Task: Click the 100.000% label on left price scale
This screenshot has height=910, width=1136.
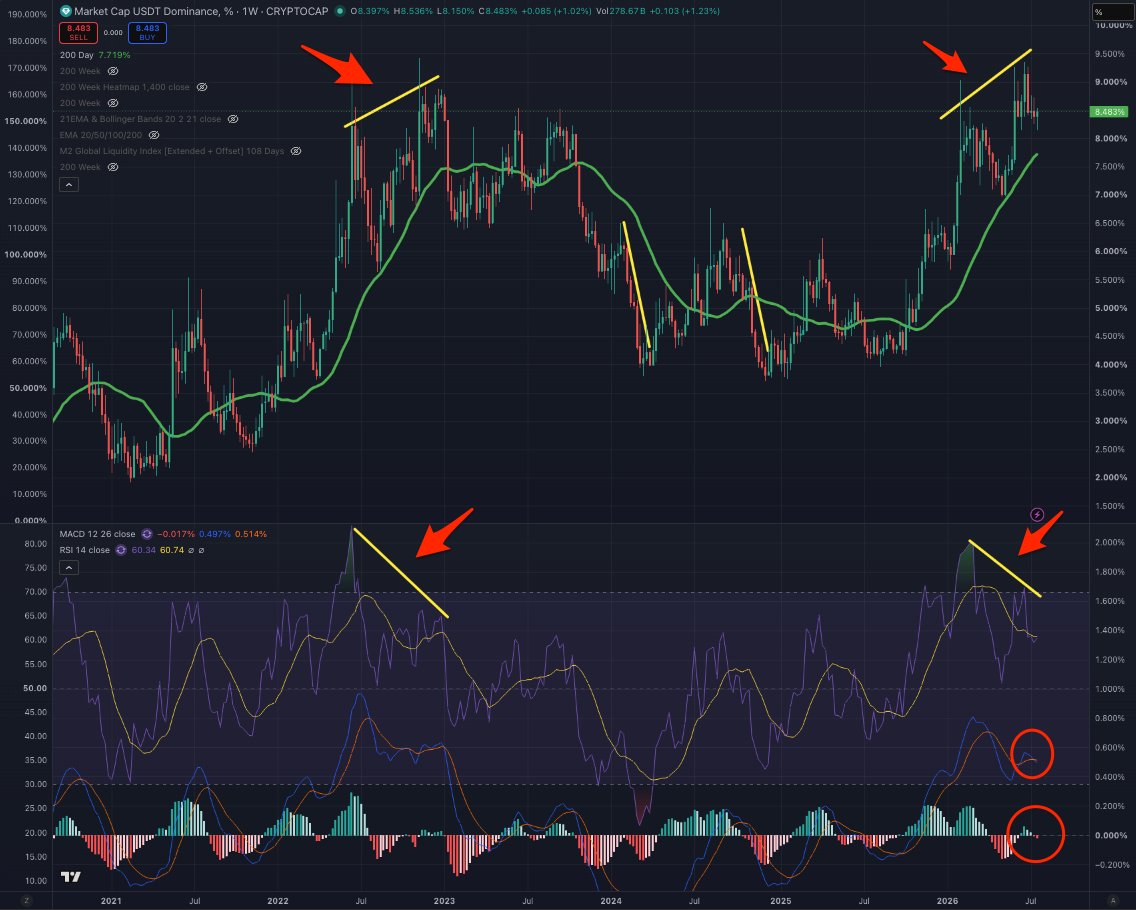Action: (25, 254)
